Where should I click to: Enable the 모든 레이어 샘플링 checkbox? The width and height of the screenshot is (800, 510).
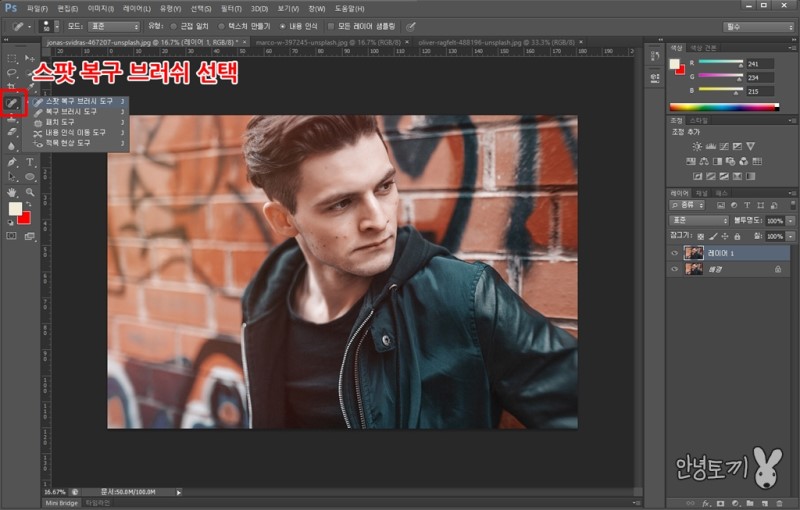pos(330,26)
